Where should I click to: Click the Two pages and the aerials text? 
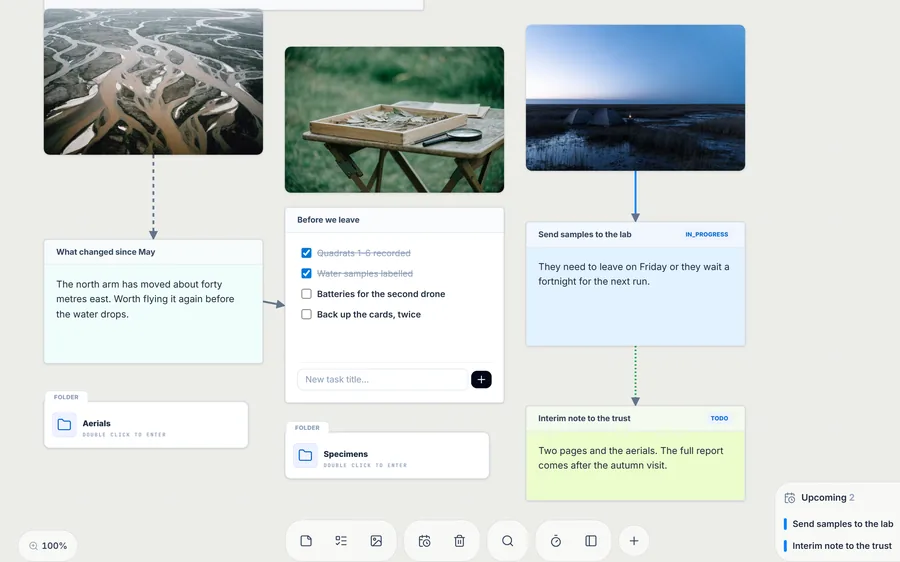[x=630, y=458]
